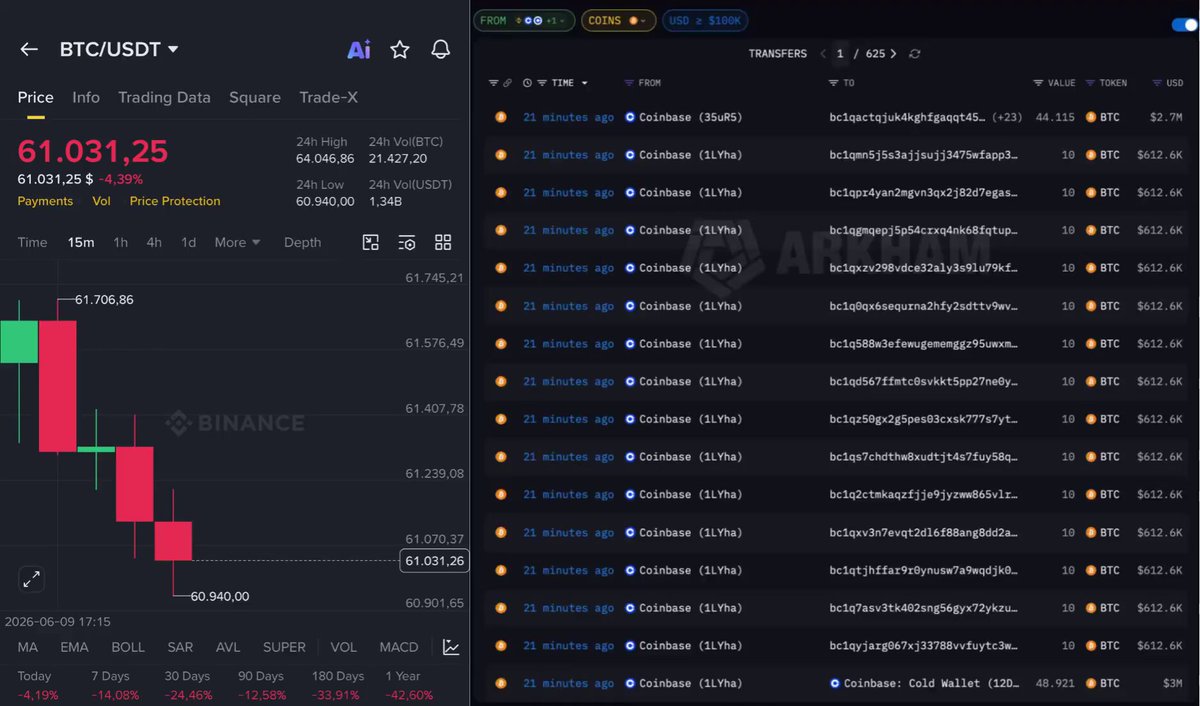Click the Coinbase logo on the Cold Wallet row
The height and width of the screenshot is (706, 1200).
point(835,683)
